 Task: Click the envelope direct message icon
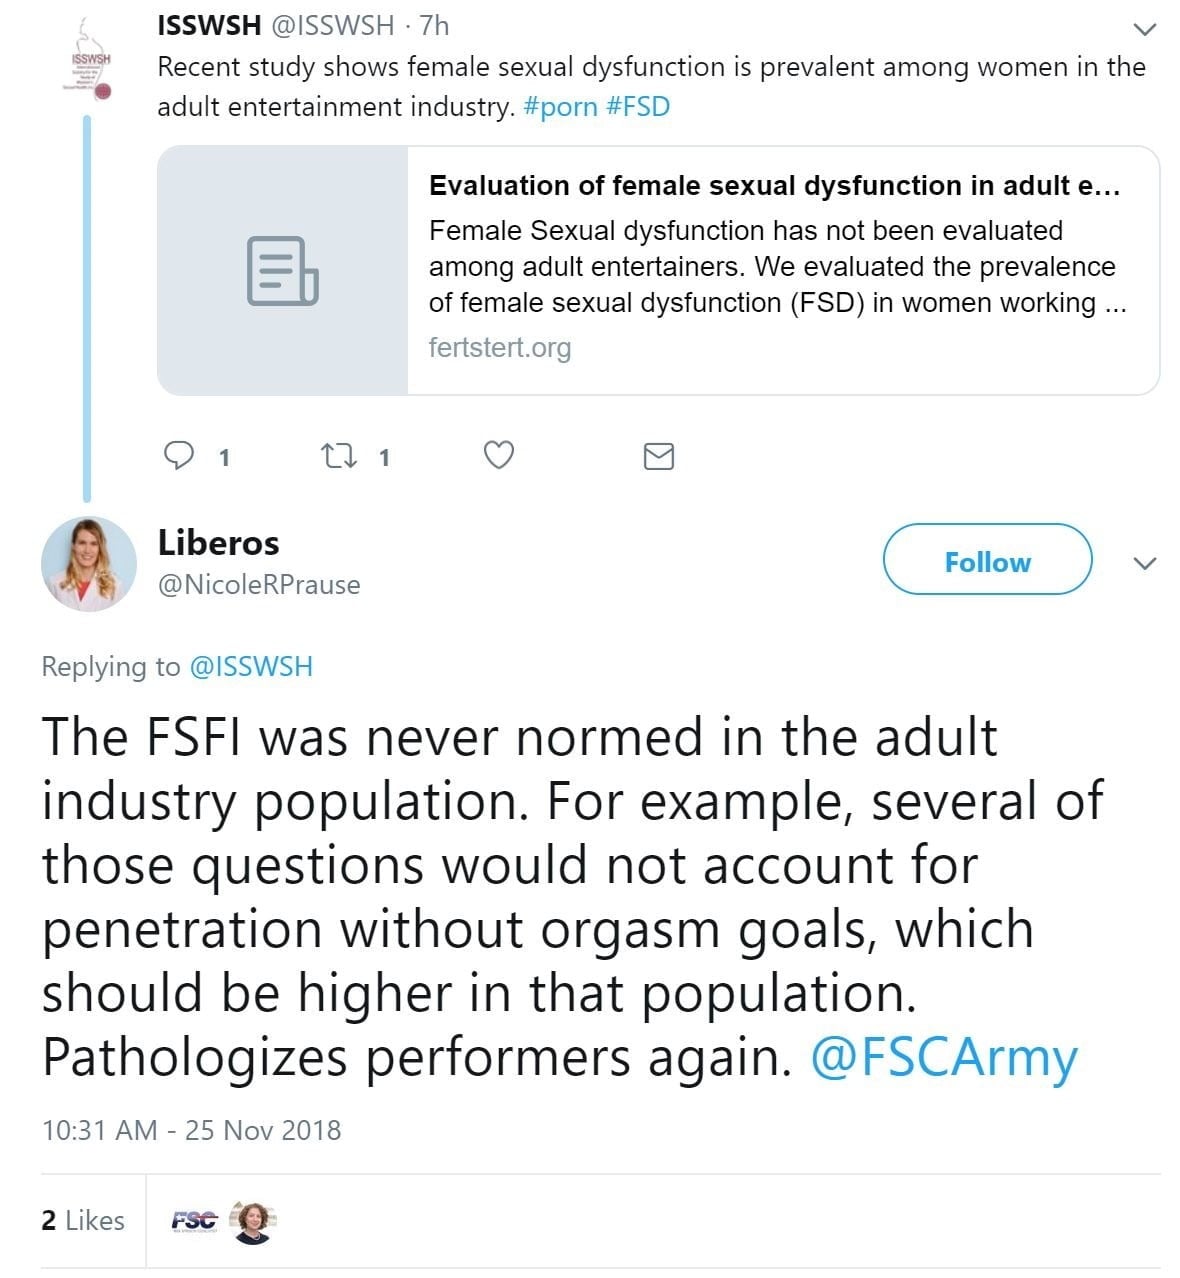(658, 457)
